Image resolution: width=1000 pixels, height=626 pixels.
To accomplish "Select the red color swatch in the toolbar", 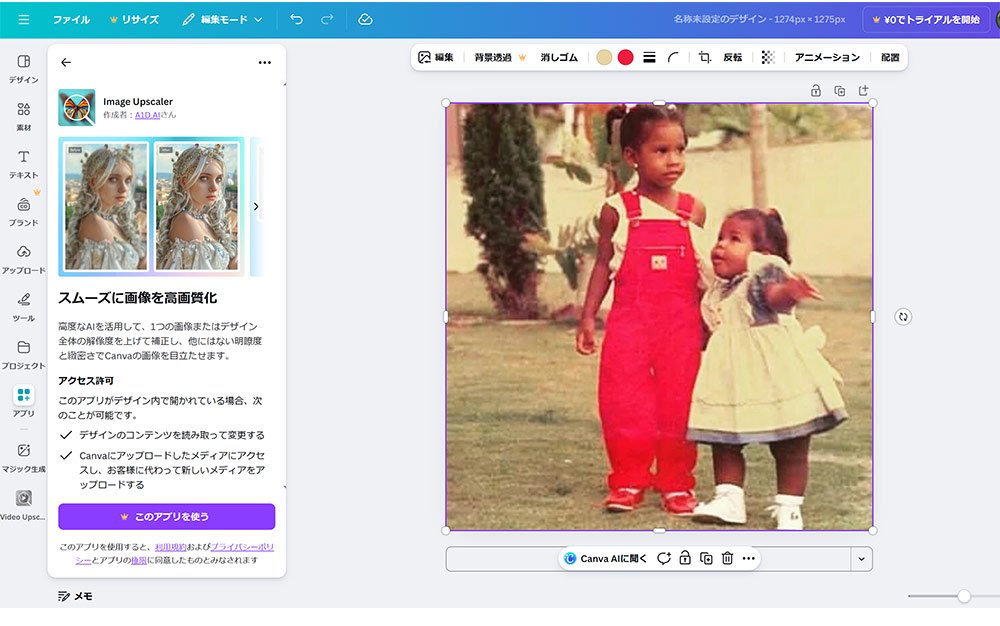I will pos(624,57).
